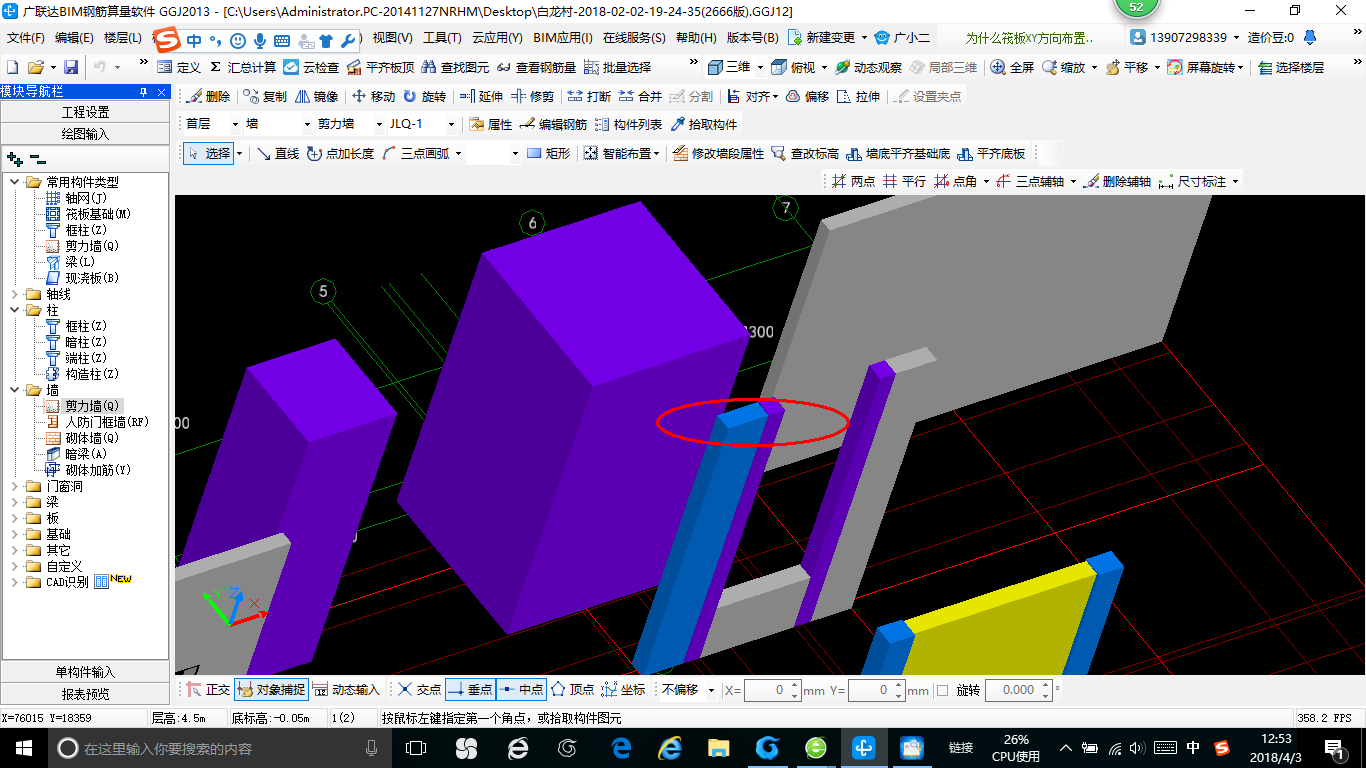
Task: Expand the 门窗洞 tree node
Action: point(14,486)
